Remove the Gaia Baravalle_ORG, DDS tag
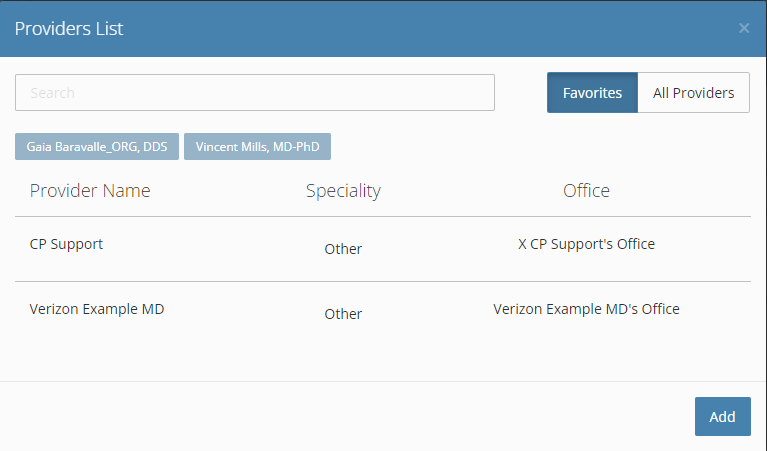 click(x=97, y=146)
